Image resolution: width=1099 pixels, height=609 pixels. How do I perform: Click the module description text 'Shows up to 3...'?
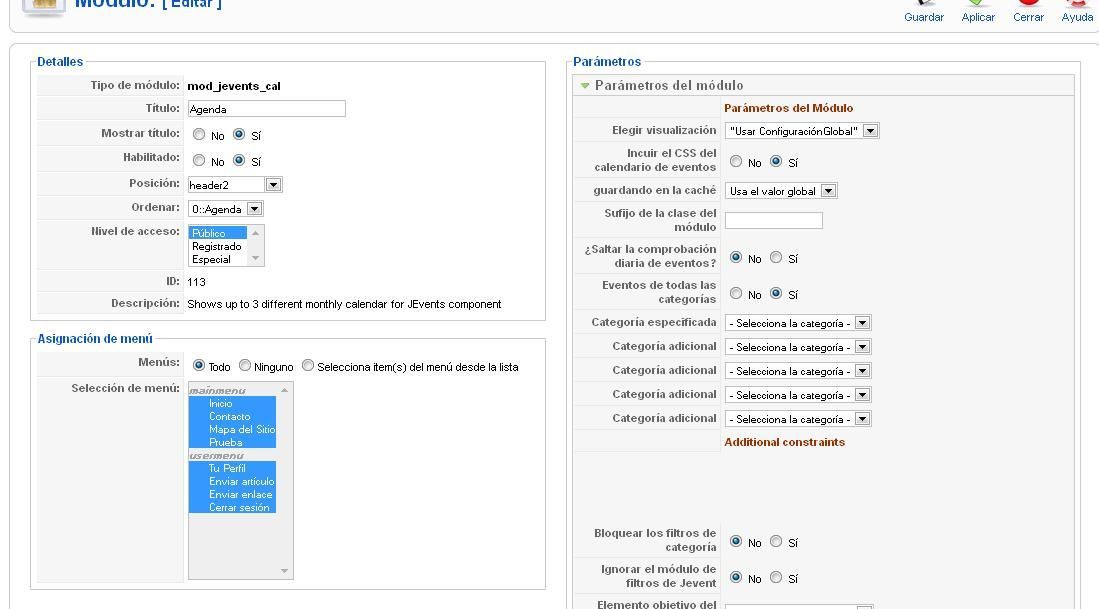tap(344, 304)
